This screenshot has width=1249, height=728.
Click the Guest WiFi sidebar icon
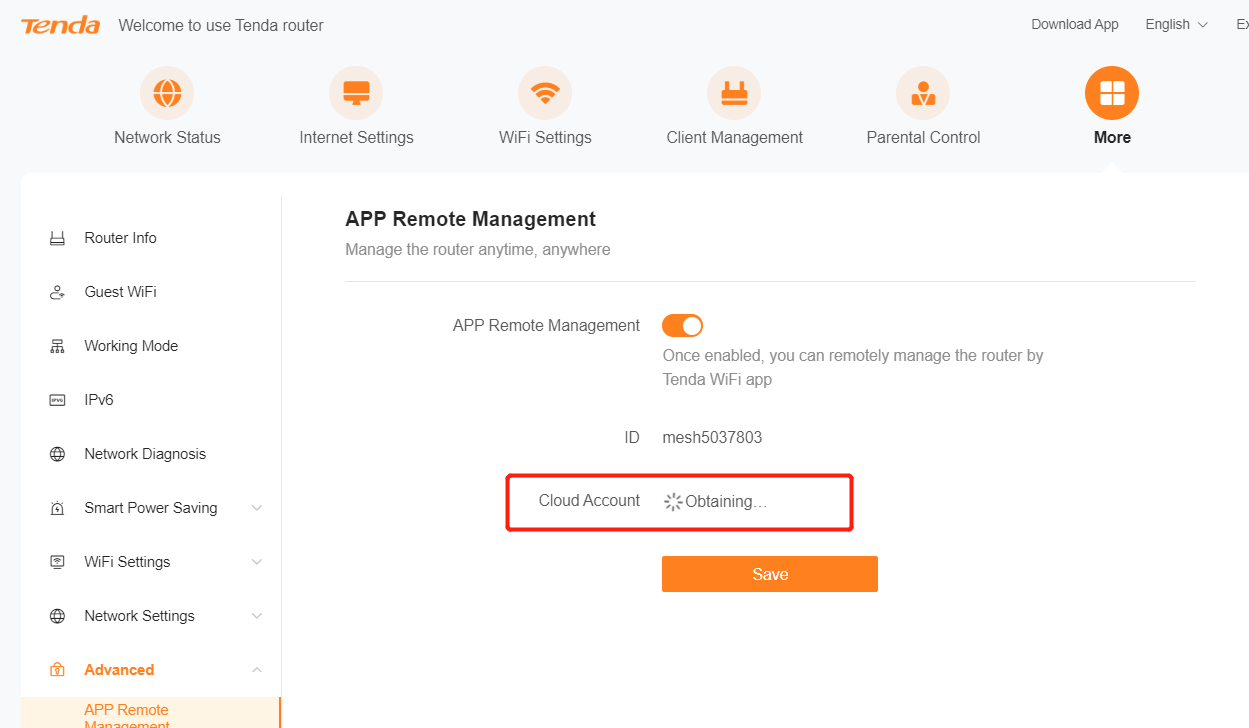tap(57, 292)
